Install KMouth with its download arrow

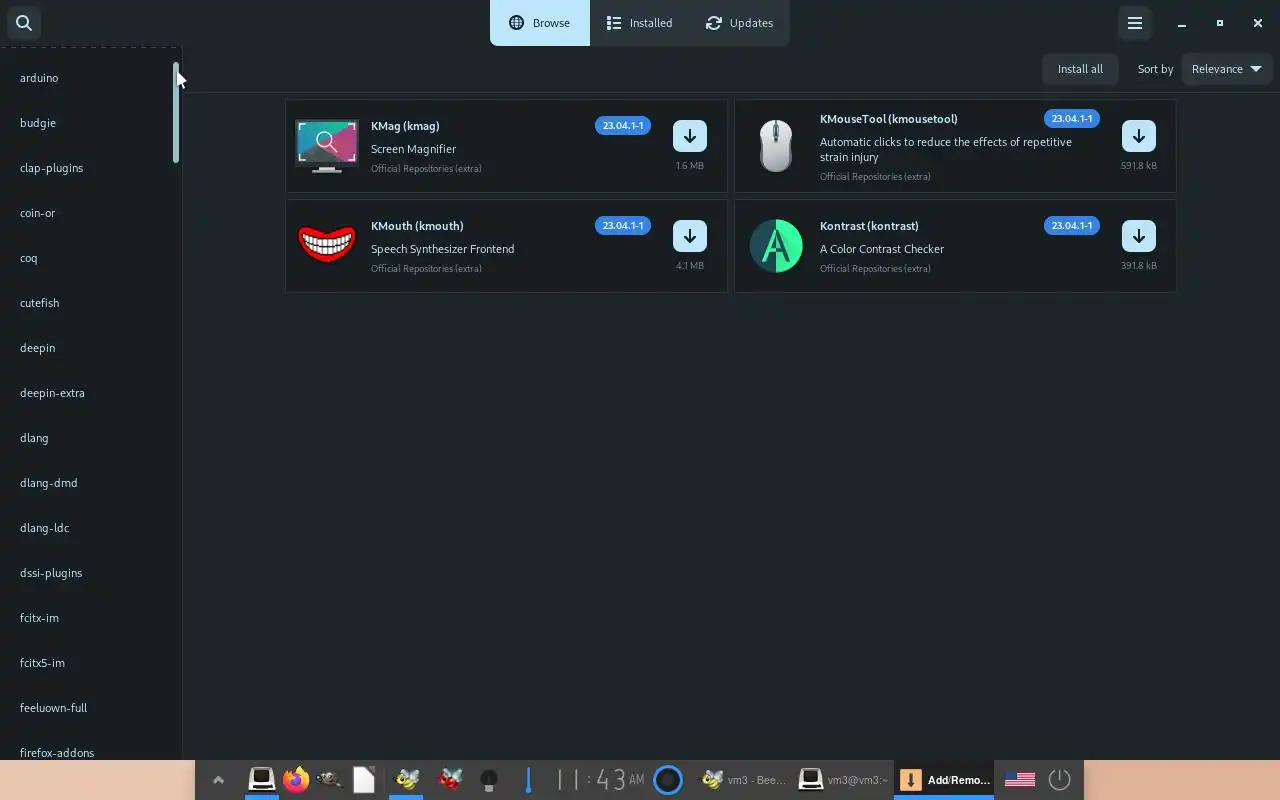[690, 236]
